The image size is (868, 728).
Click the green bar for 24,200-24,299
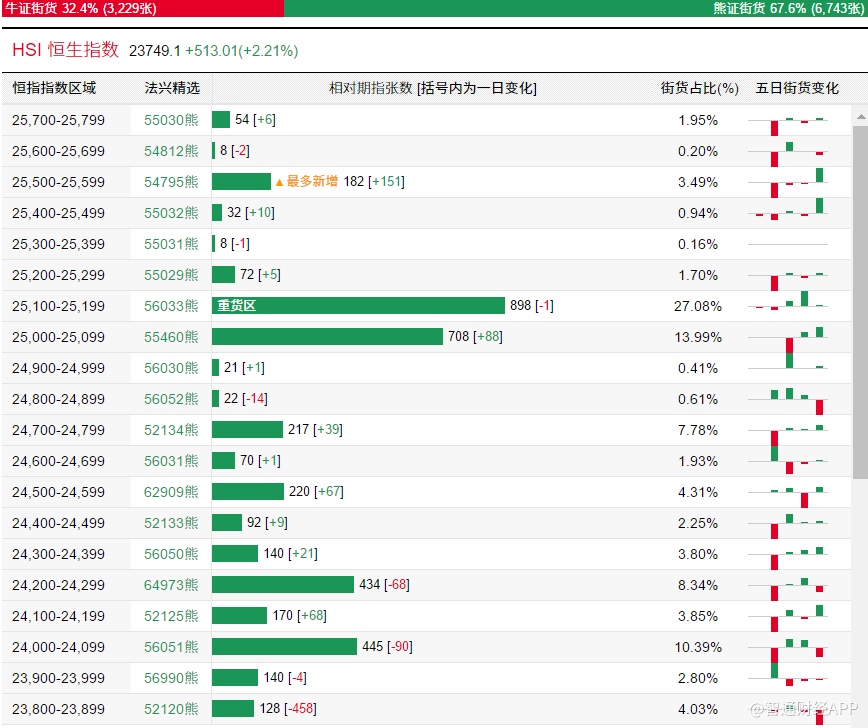(x=283, y=585)
